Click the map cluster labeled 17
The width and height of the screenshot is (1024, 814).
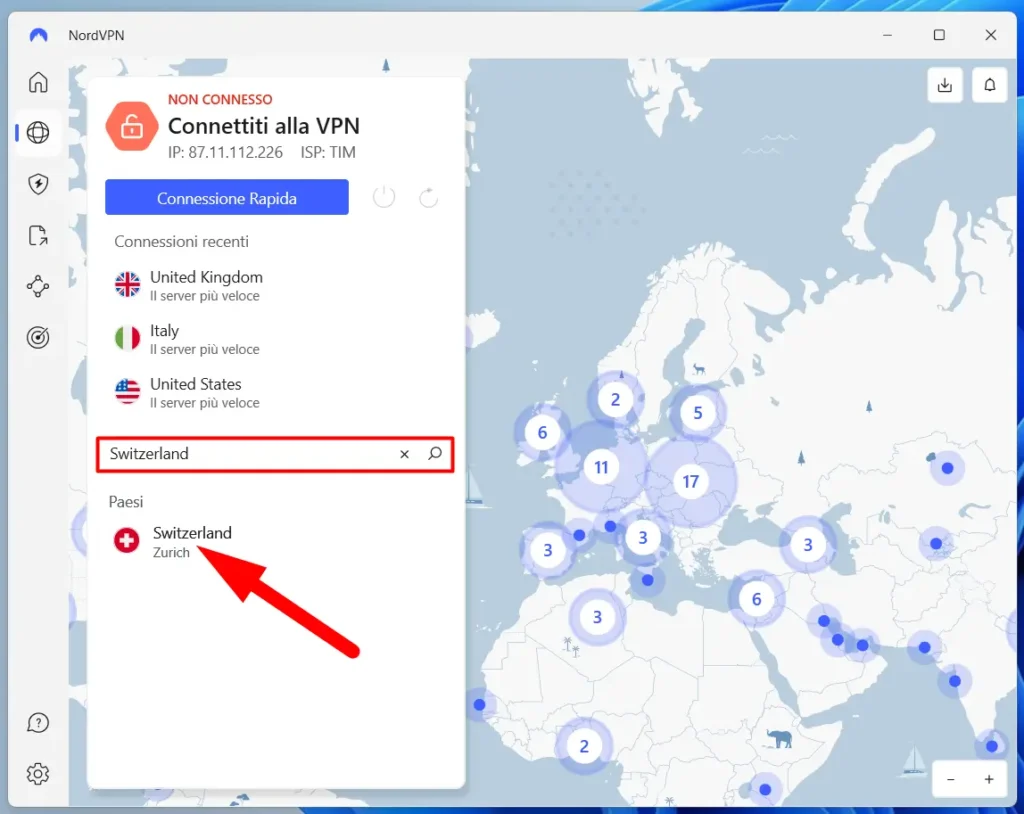click(x=690, y=482)
